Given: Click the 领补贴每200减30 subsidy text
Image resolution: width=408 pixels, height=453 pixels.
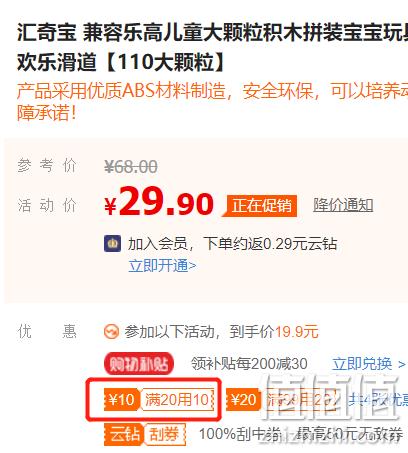Looking at the screenshot, I should click(x=249, y=363).
